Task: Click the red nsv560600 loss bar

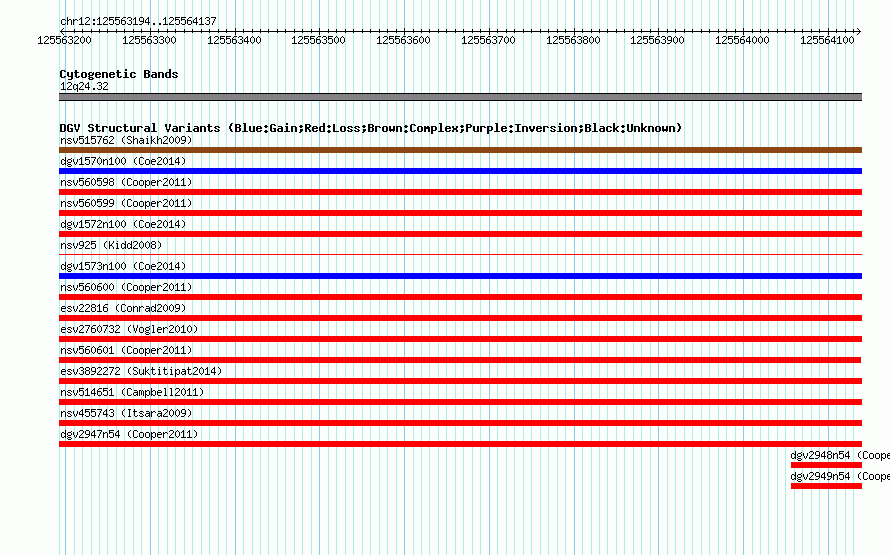Action: [x=460, y=297]
